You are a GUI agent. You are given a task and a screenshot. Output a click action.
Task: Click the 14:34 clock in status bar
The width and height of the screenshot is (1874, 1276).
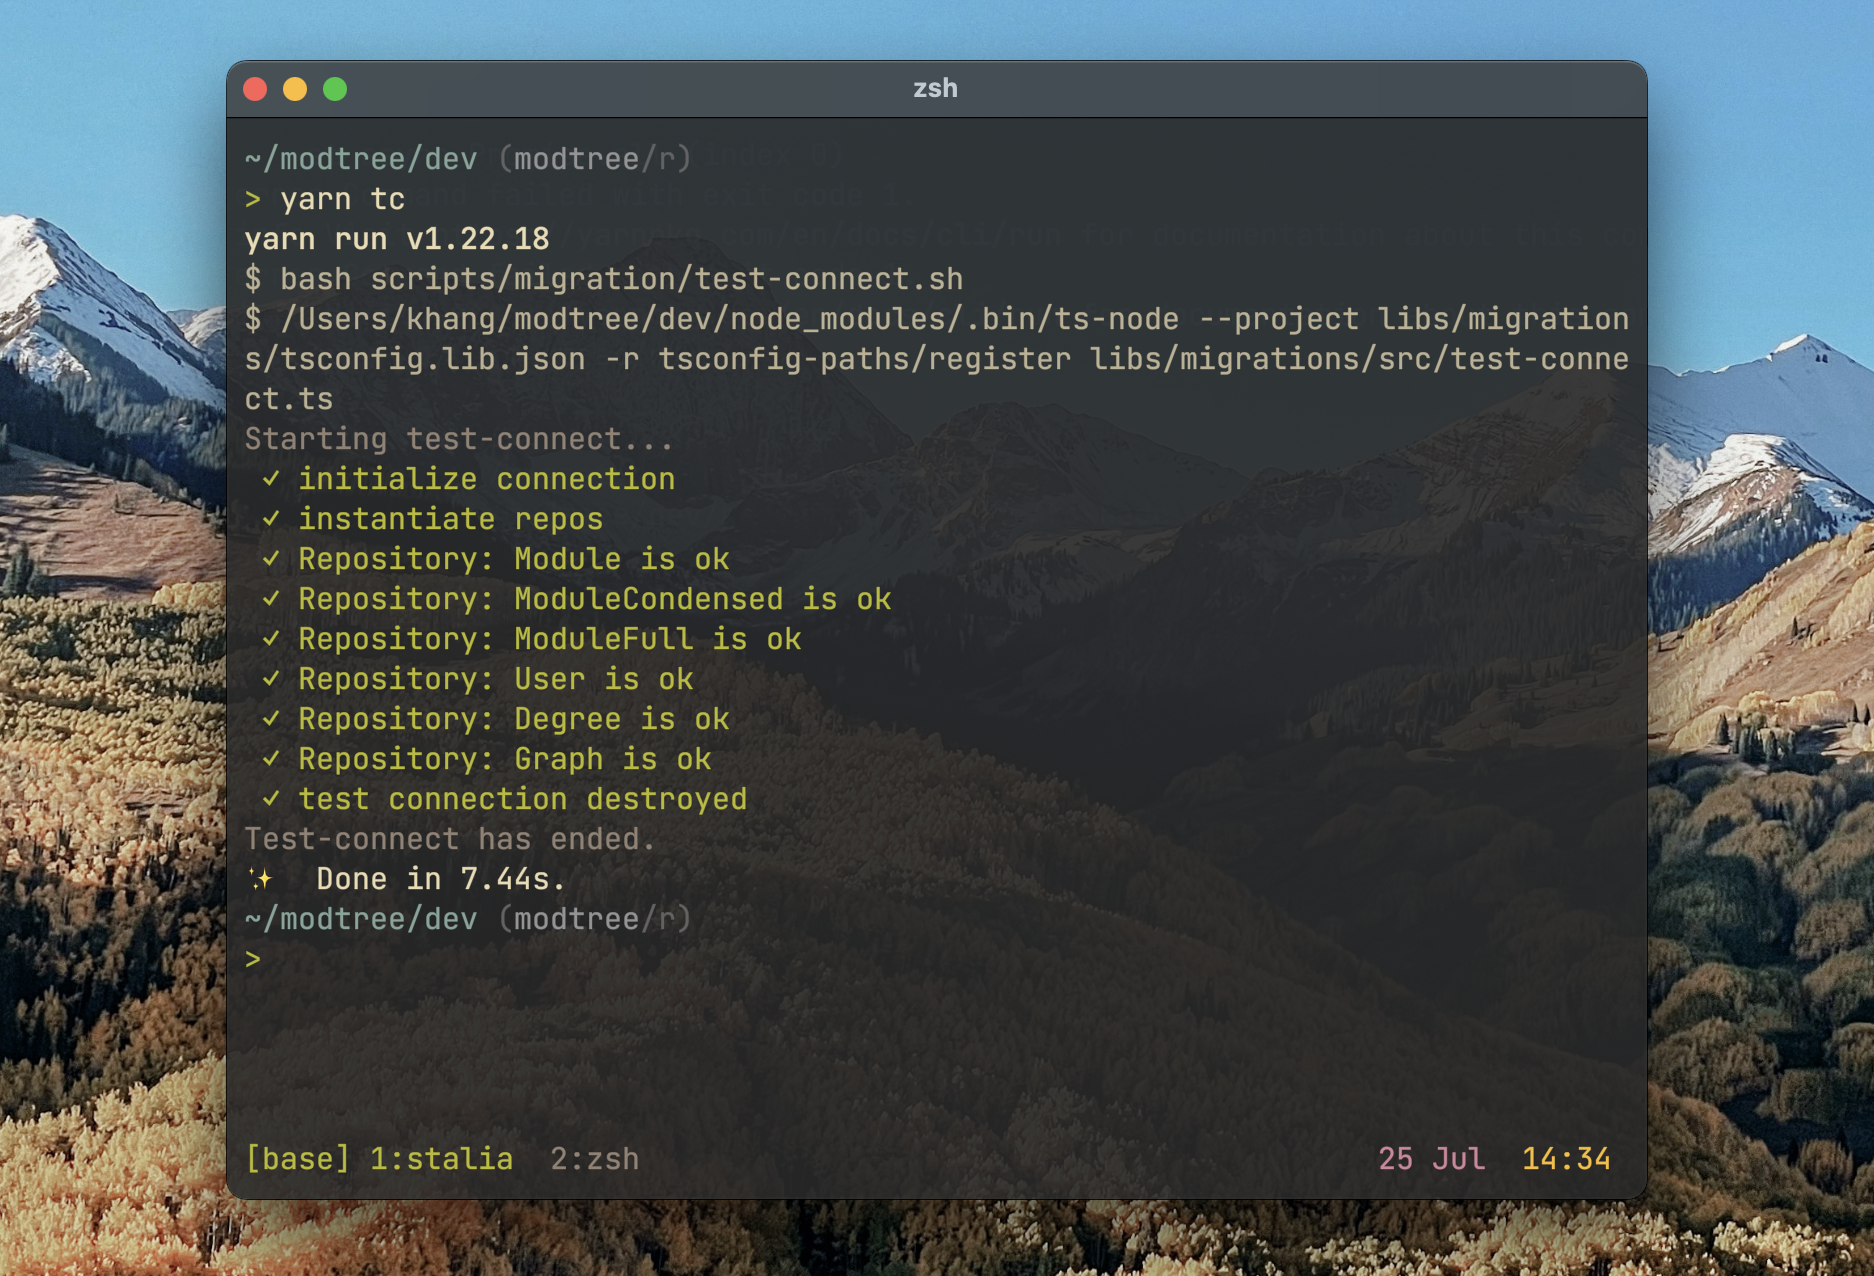[x=1566, y=1158]
